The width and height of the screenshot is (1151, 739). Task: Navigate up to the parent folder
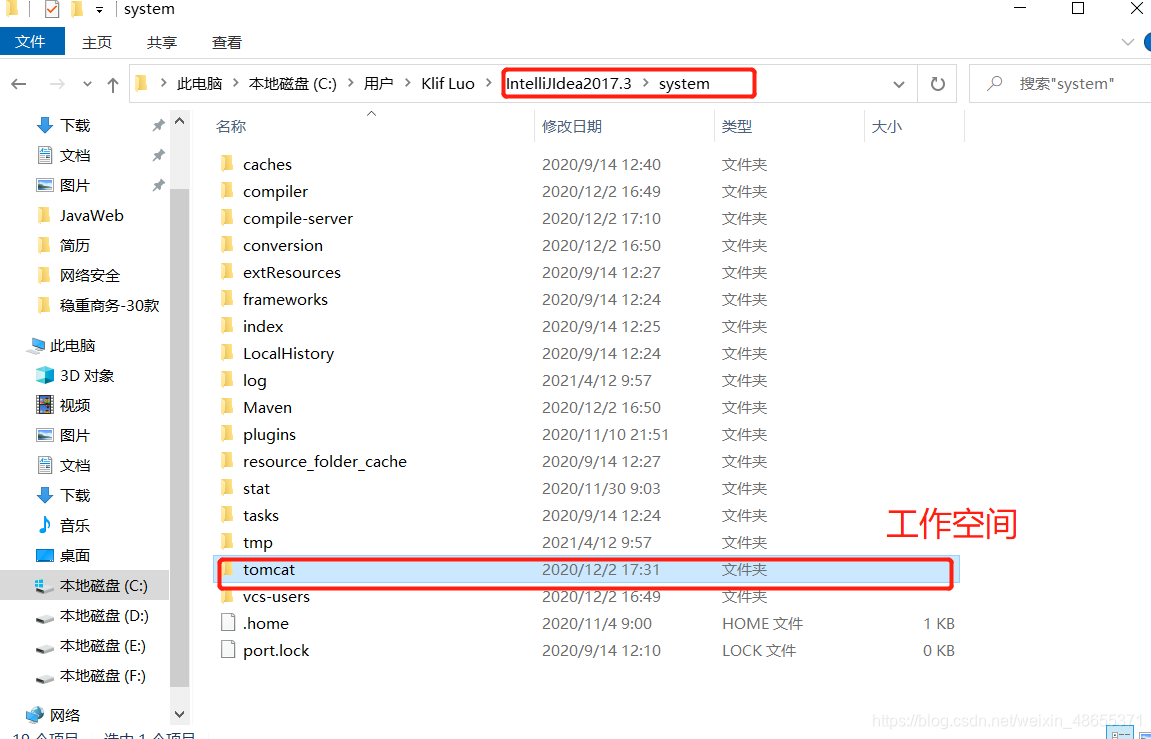pyautogui.click(x=113, y=84)
